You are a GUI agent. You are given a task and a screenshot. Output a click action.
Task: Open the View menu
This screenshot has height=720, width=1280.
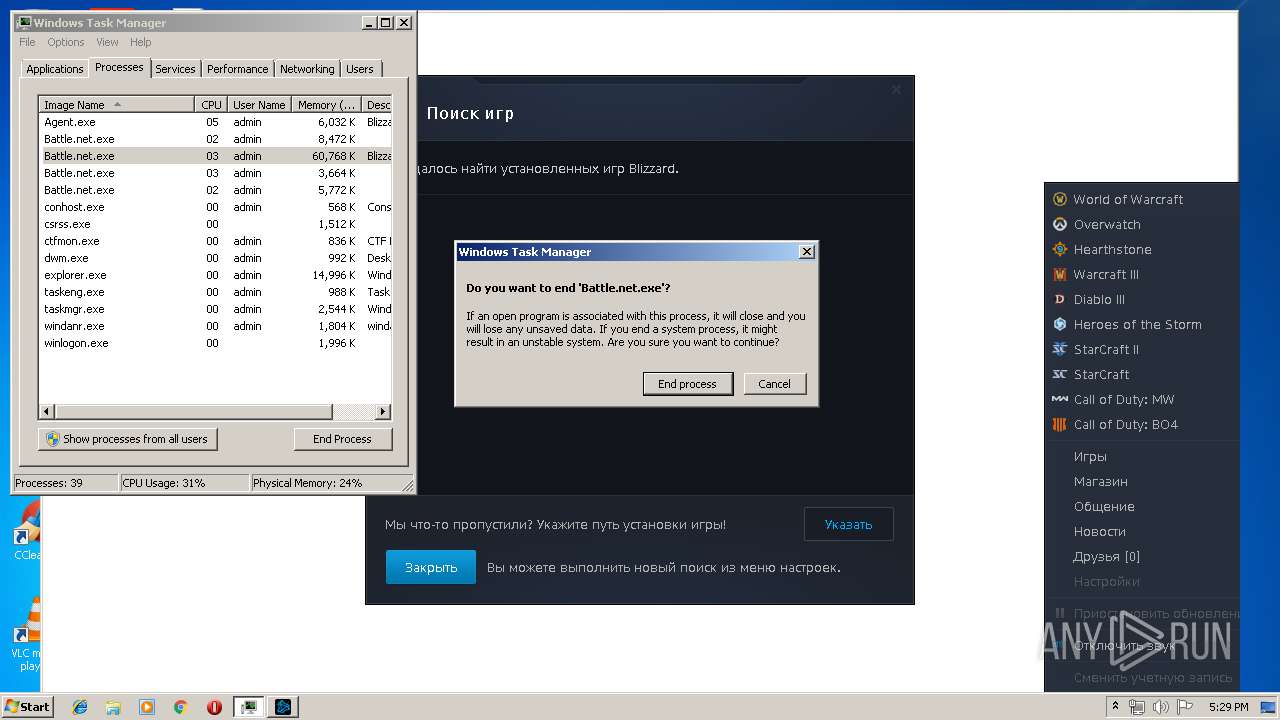click(x=107, y=42)
